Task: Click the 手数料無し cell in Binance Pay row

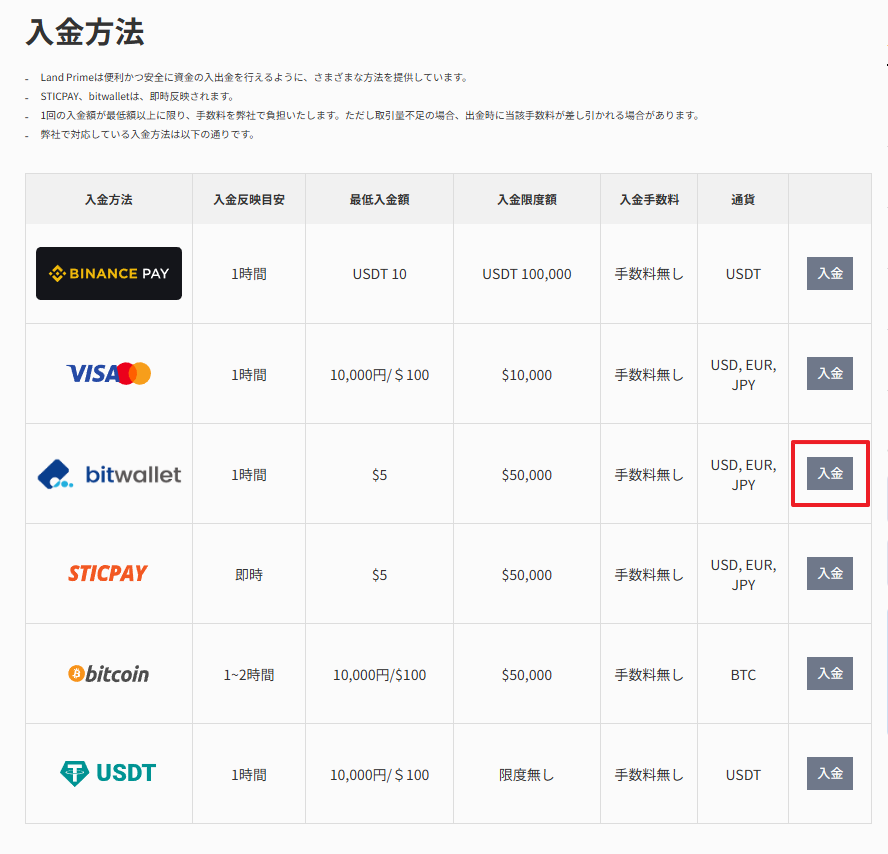Action: pyautogui.click(x=649, y=274)
